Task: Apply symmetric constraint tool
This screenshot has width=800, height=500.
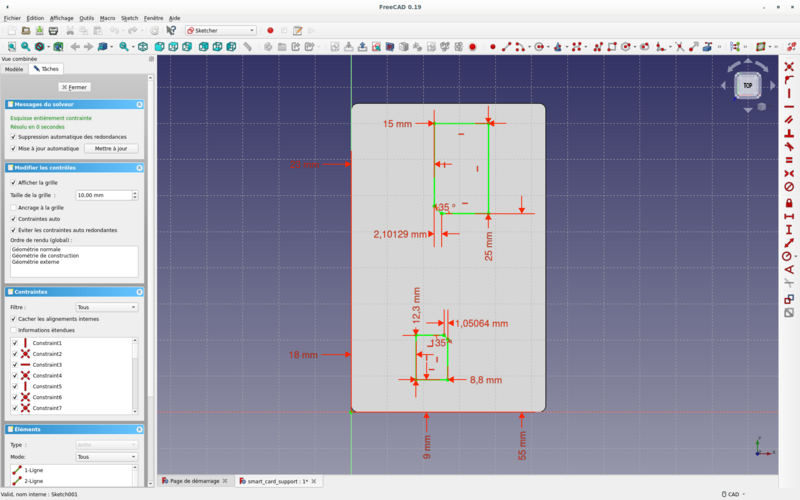Action: click(x=789, y=173)
